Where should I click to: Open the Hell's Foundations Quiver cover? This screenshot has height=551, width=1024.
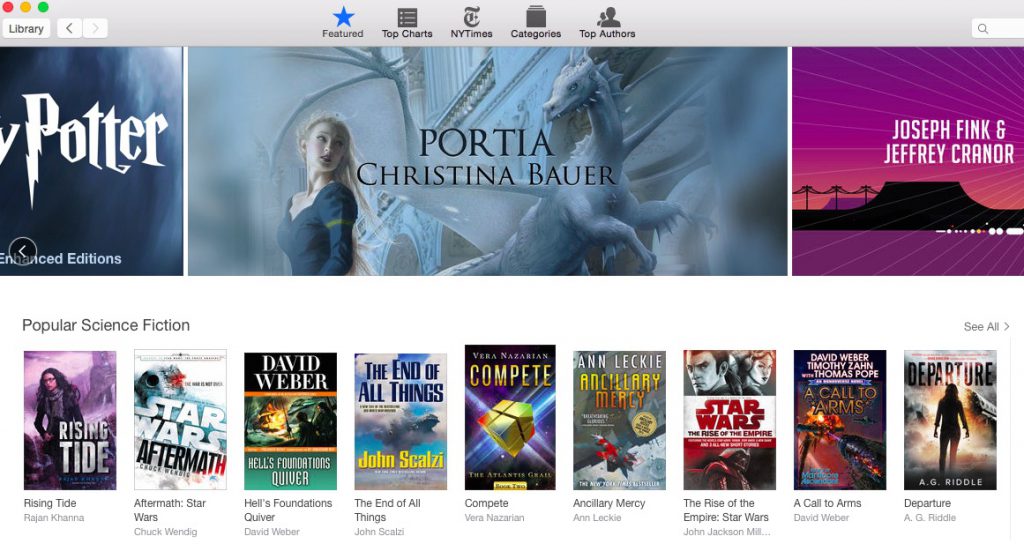291,422
